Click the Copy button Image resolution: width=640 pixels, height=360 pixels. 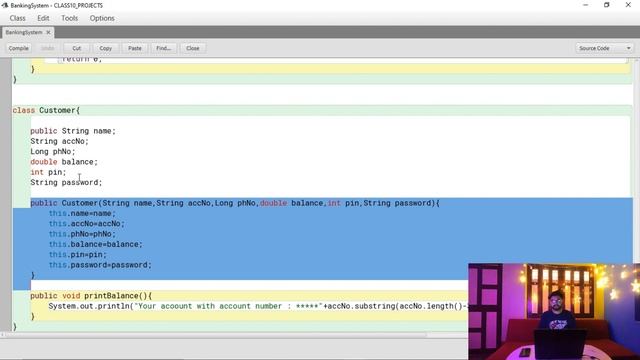pos(105,48)
